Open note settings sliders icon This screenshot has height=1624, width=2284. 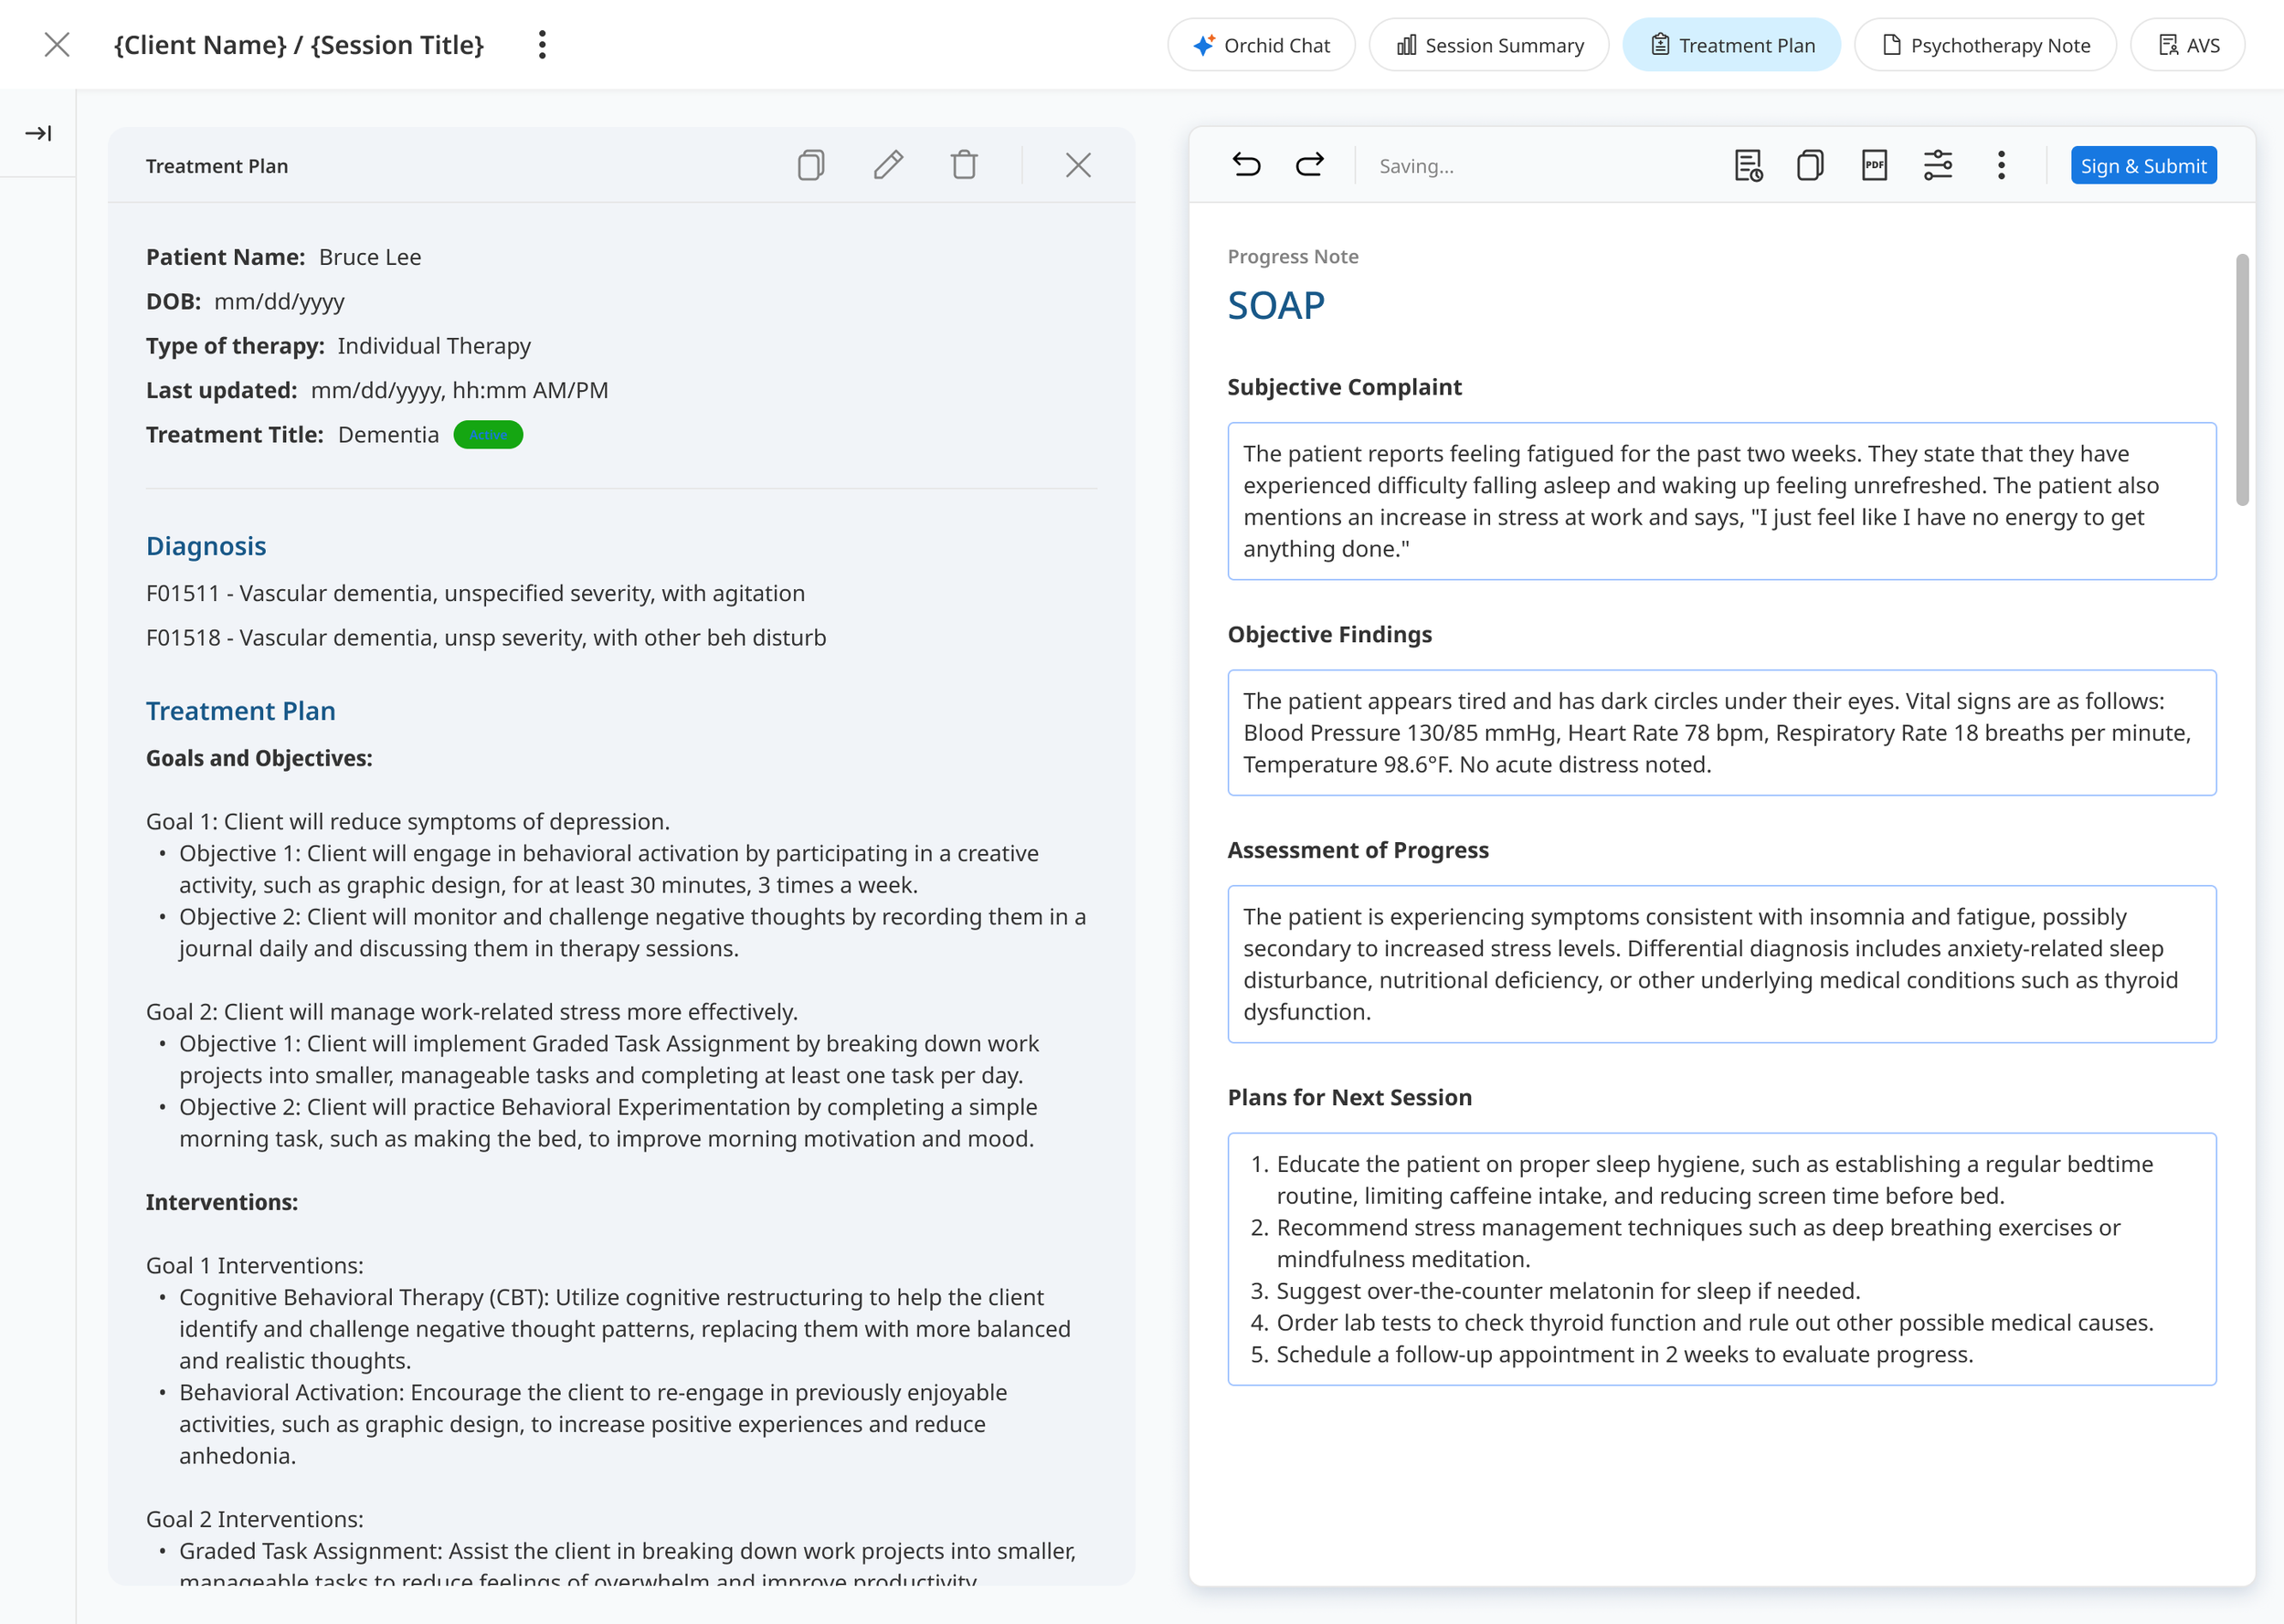click(1937, 165)
